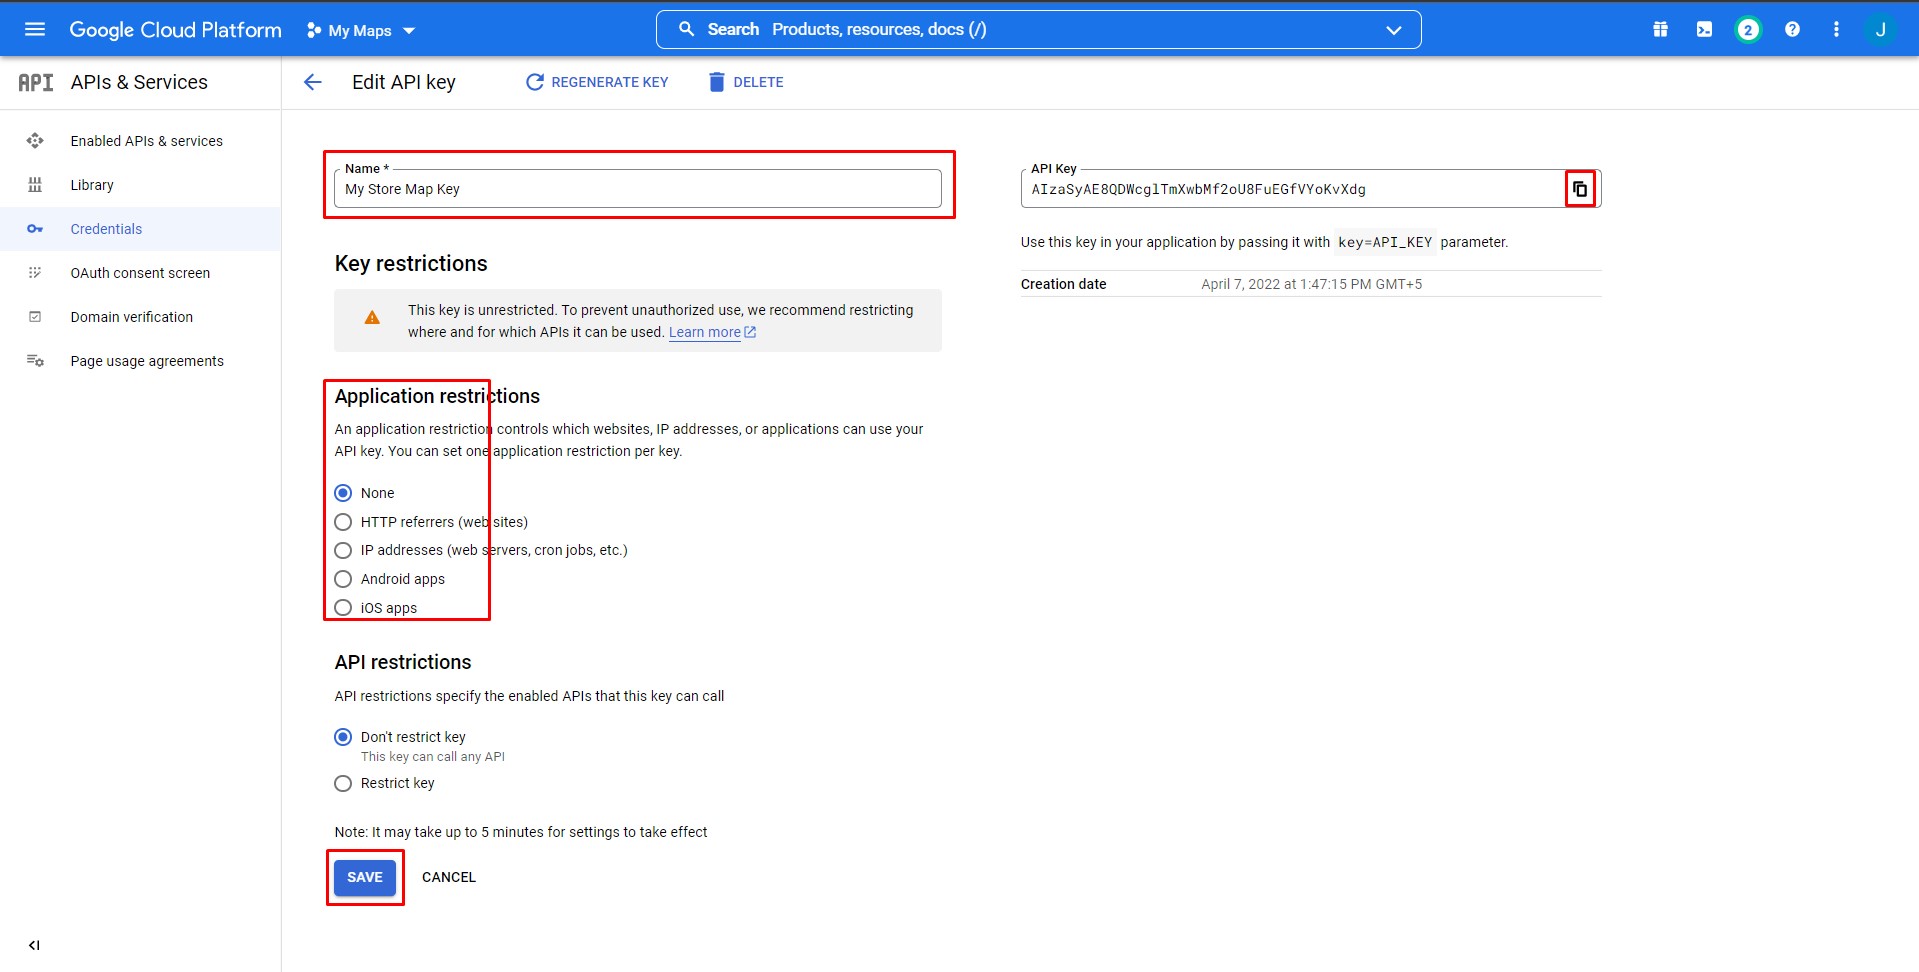This screenshot has height=972, width=1919.
Task: Open Page usage agreements
Action: pyautogui.click(x=140, y=361)
